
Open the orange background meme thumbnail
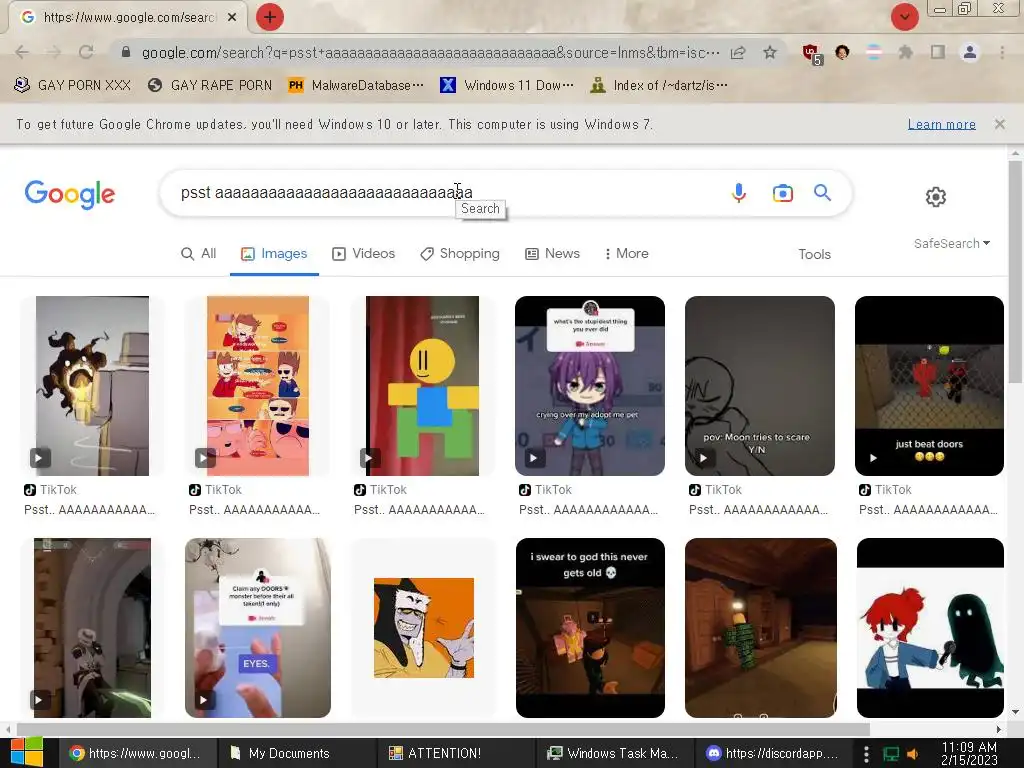[x=424, y=628]
